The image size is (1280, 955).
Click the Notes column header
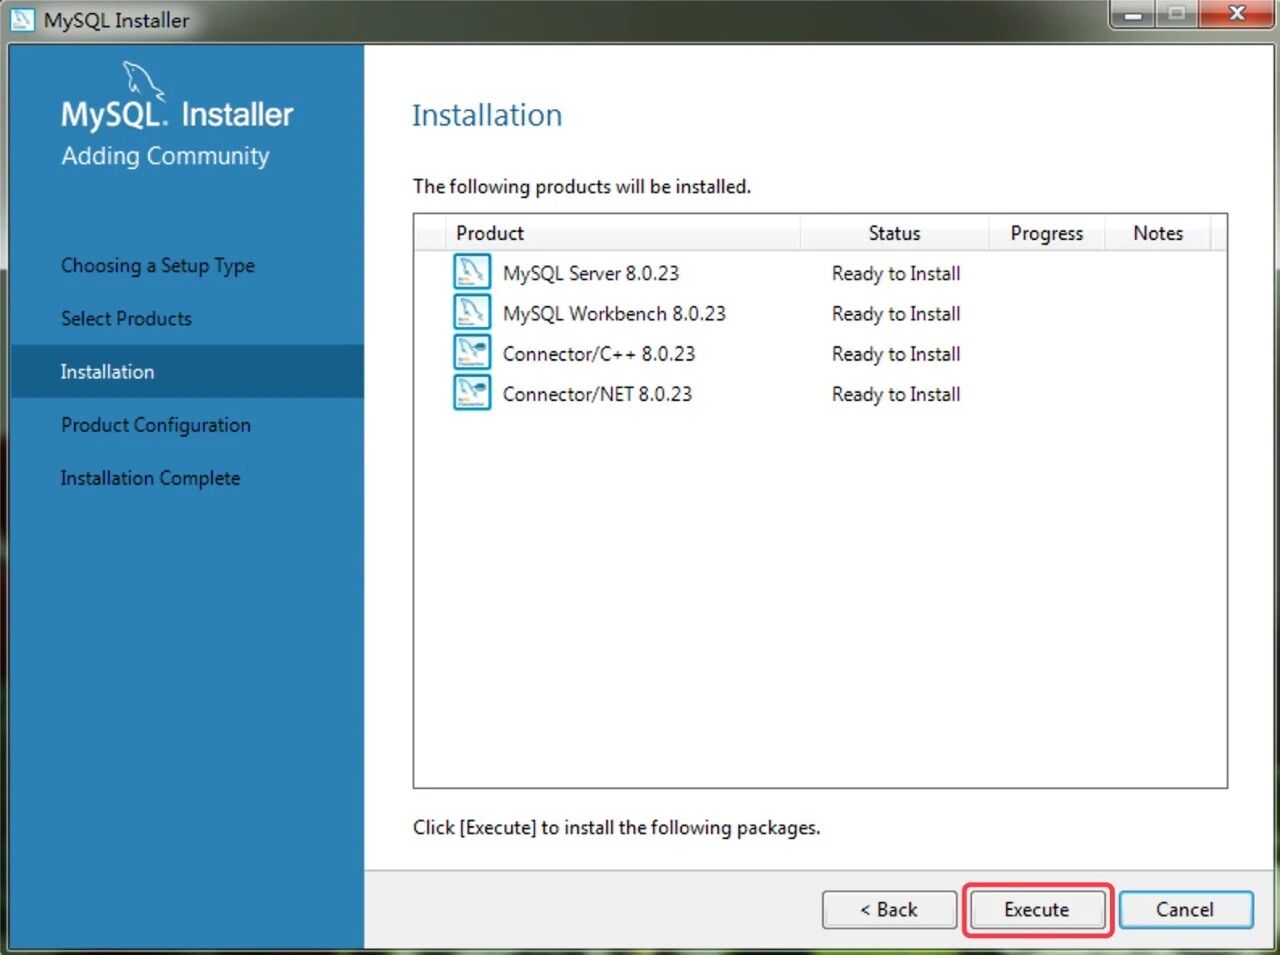[x=1158, y=233]
